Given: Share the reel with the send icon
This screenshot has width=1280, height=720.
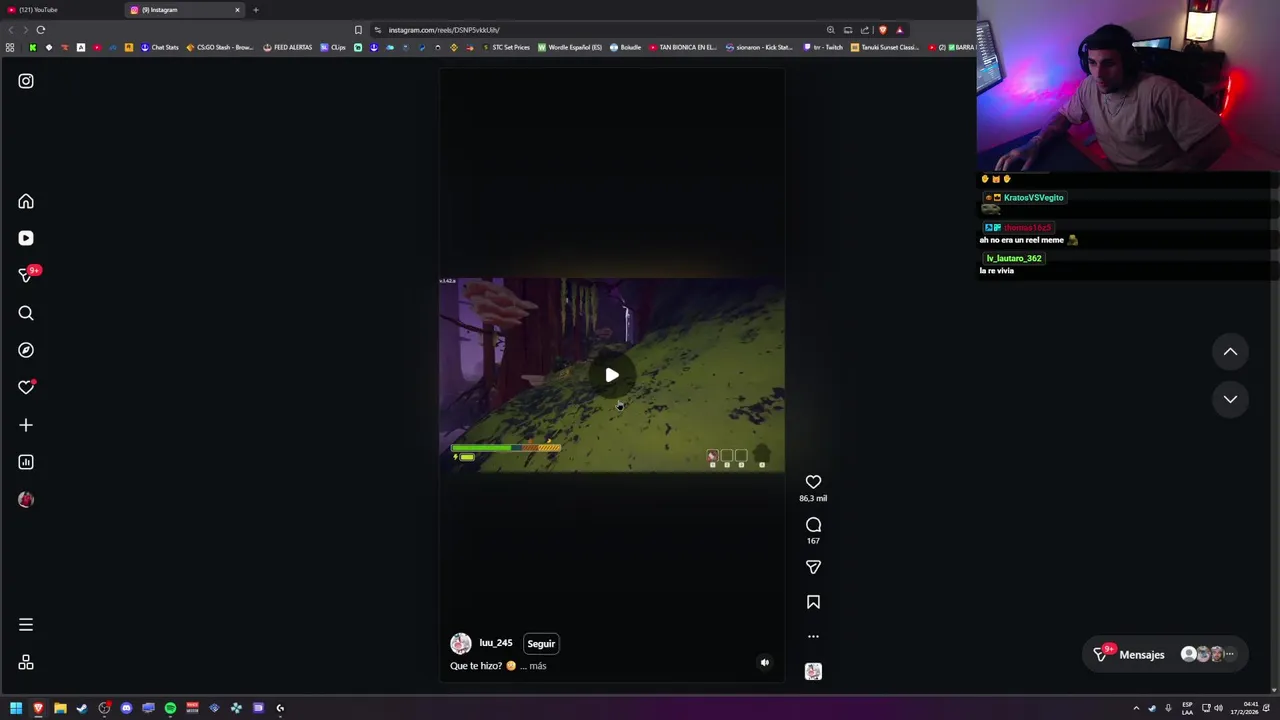Looking at the screenshot, I should (813, 567).
